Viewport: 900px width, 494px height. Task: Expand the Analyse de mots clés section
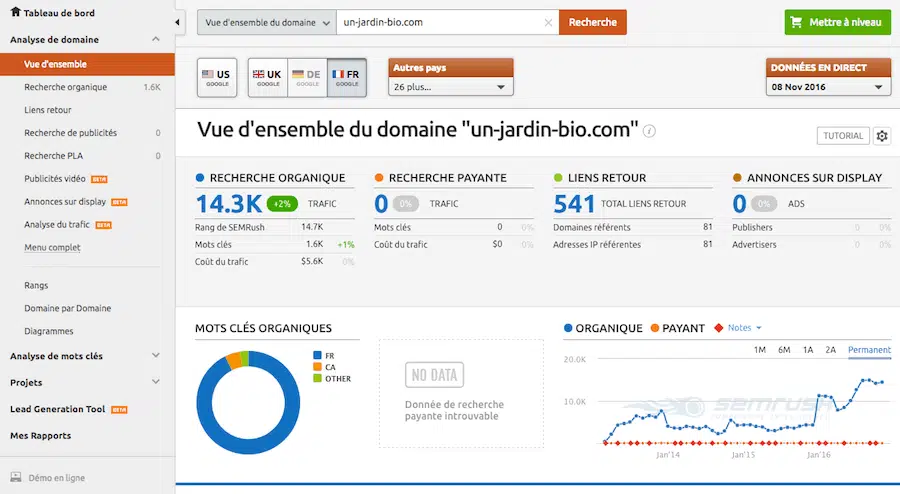pos(155,356)
